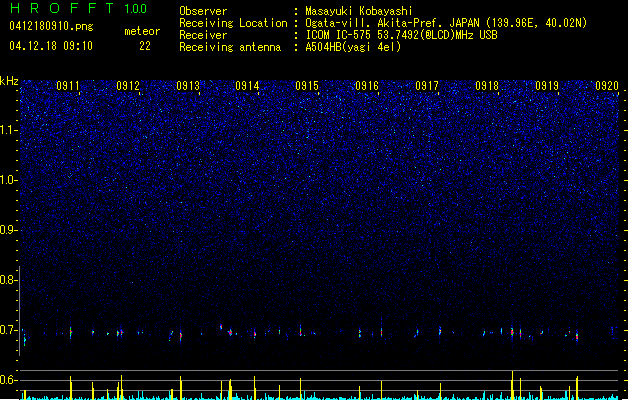Click the kHz axis unit label

9,81
